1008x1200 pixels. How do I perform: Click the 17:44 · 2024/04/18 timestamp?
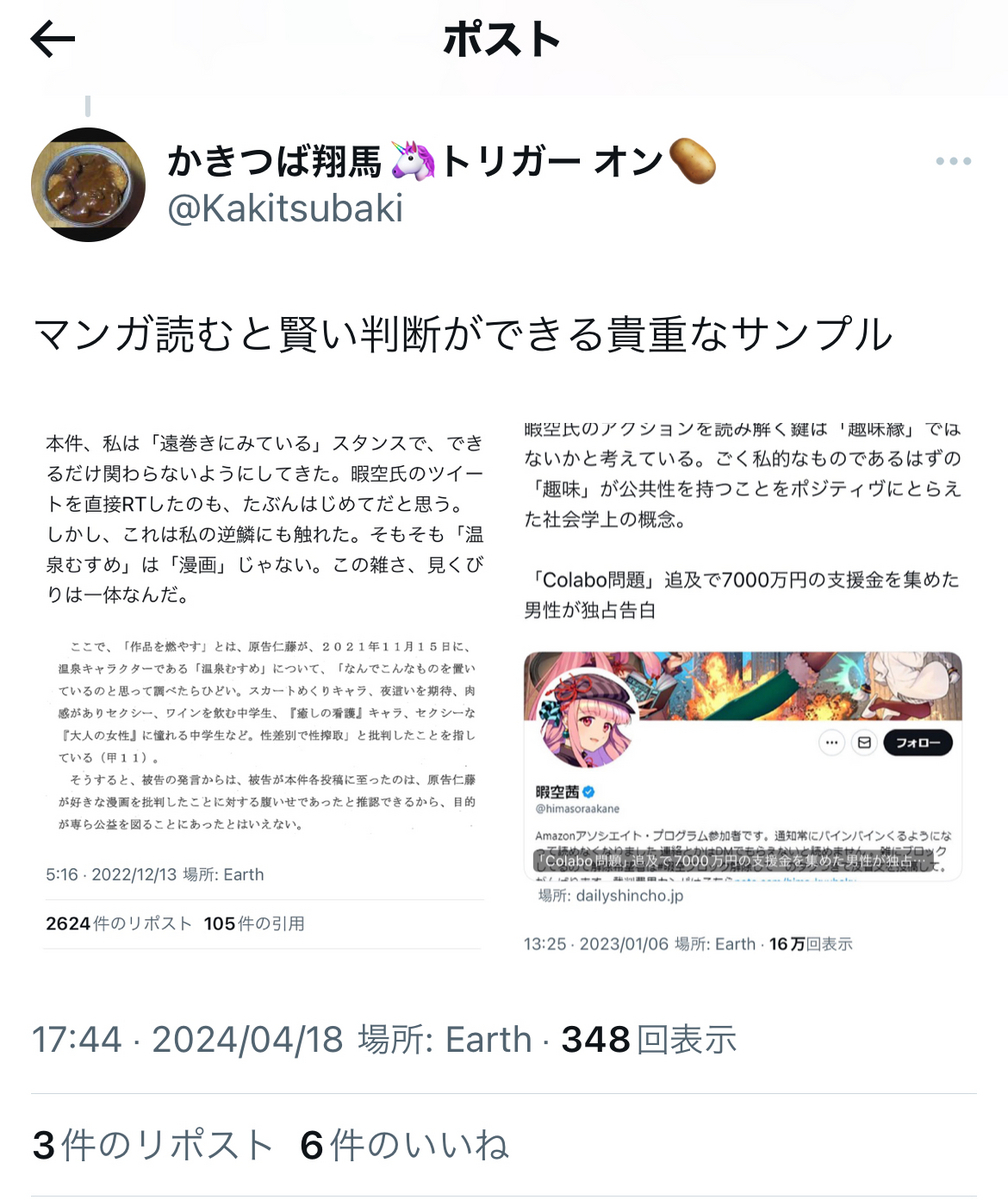[187, 1039]
